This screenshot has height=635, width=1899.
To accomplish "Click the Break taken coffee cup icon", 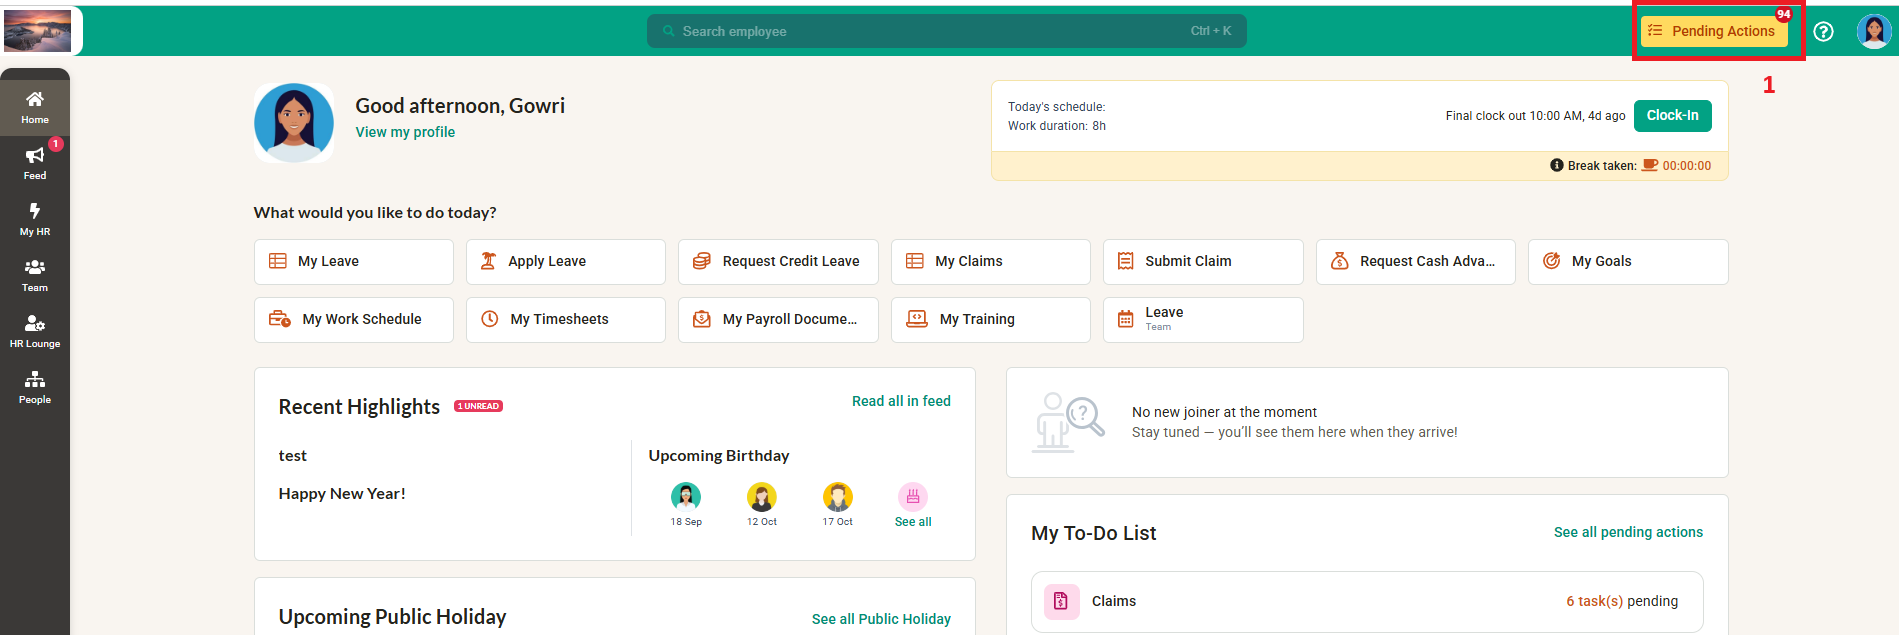I will [x=1650, y=166].
